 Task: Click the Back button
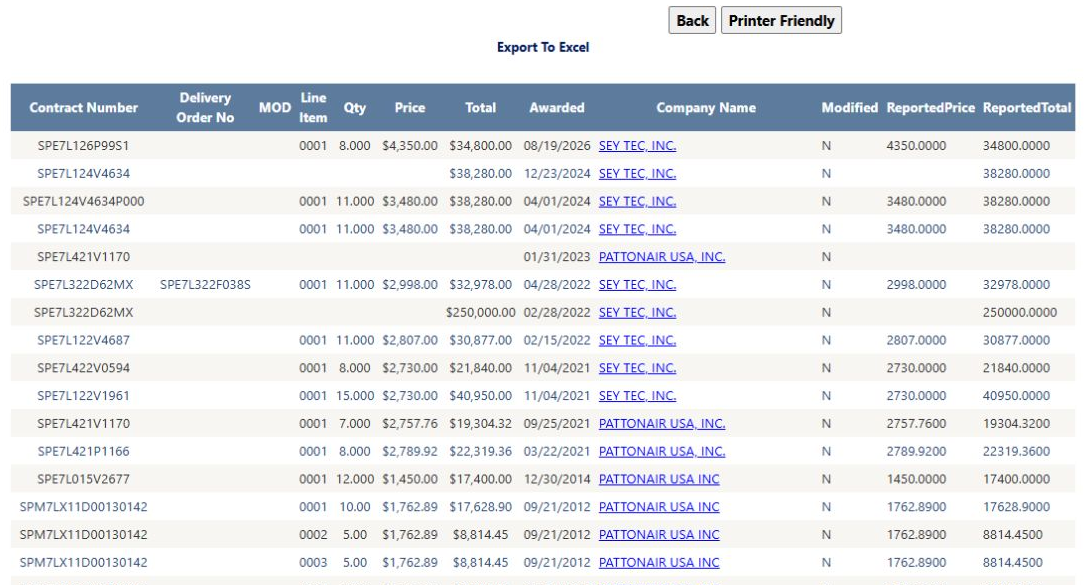coord(692,21)
